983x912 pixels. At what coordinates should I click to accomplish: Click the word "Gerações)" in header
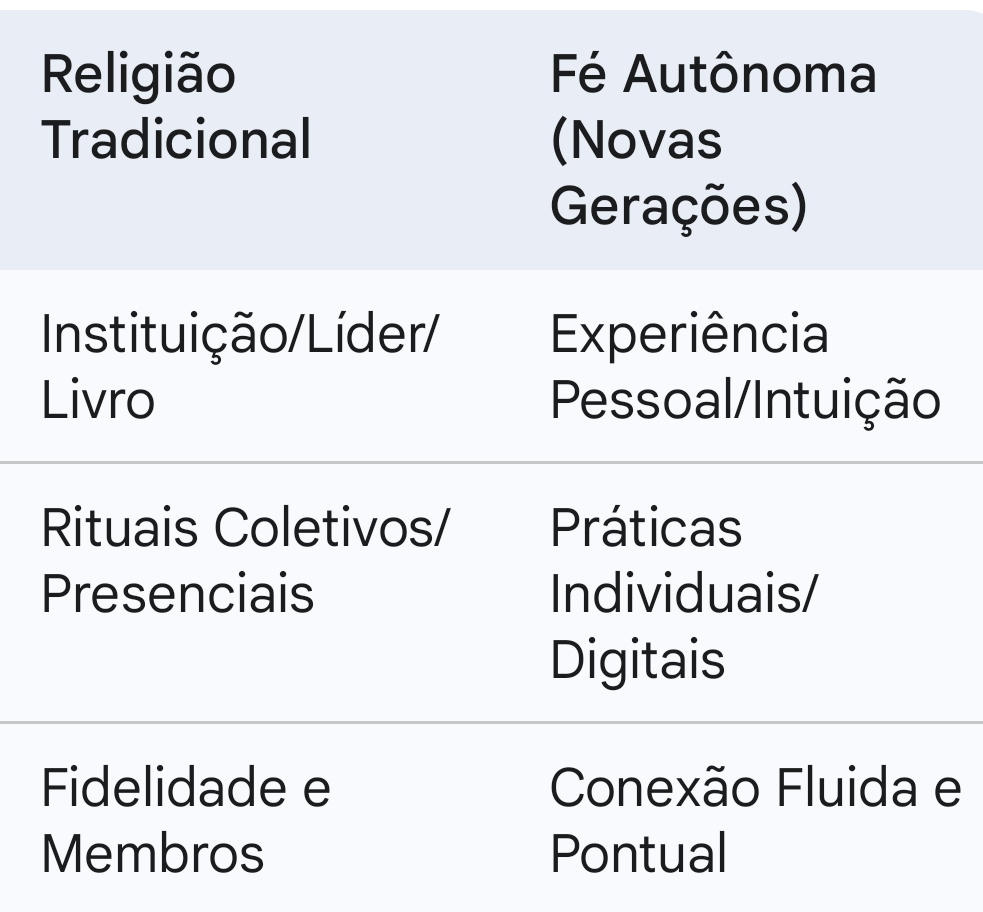click(x=679, y=205)
